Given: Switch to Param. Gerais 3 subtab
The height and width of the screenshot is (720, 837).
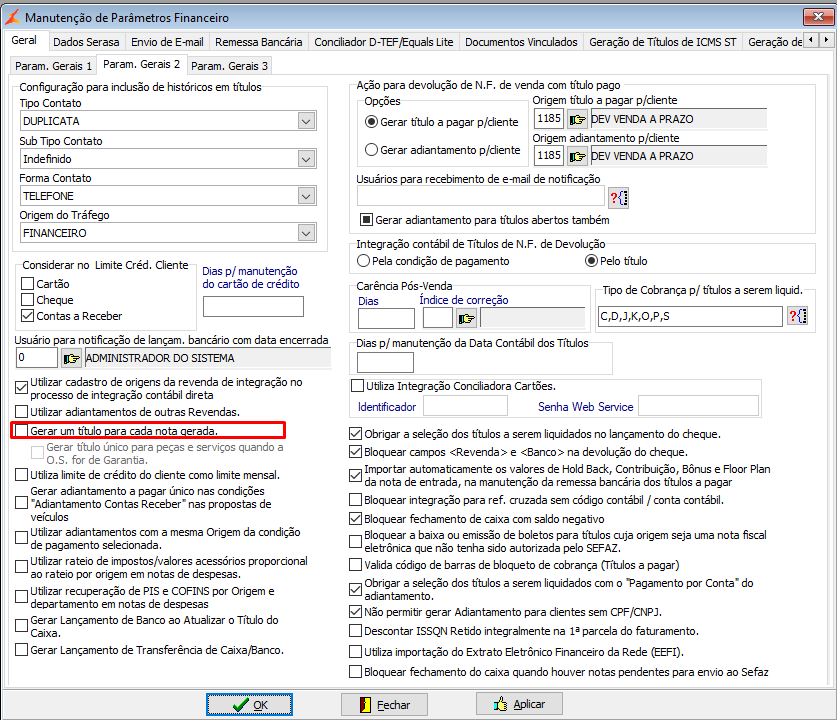Looking at the screenshot, I should point(230,66).
